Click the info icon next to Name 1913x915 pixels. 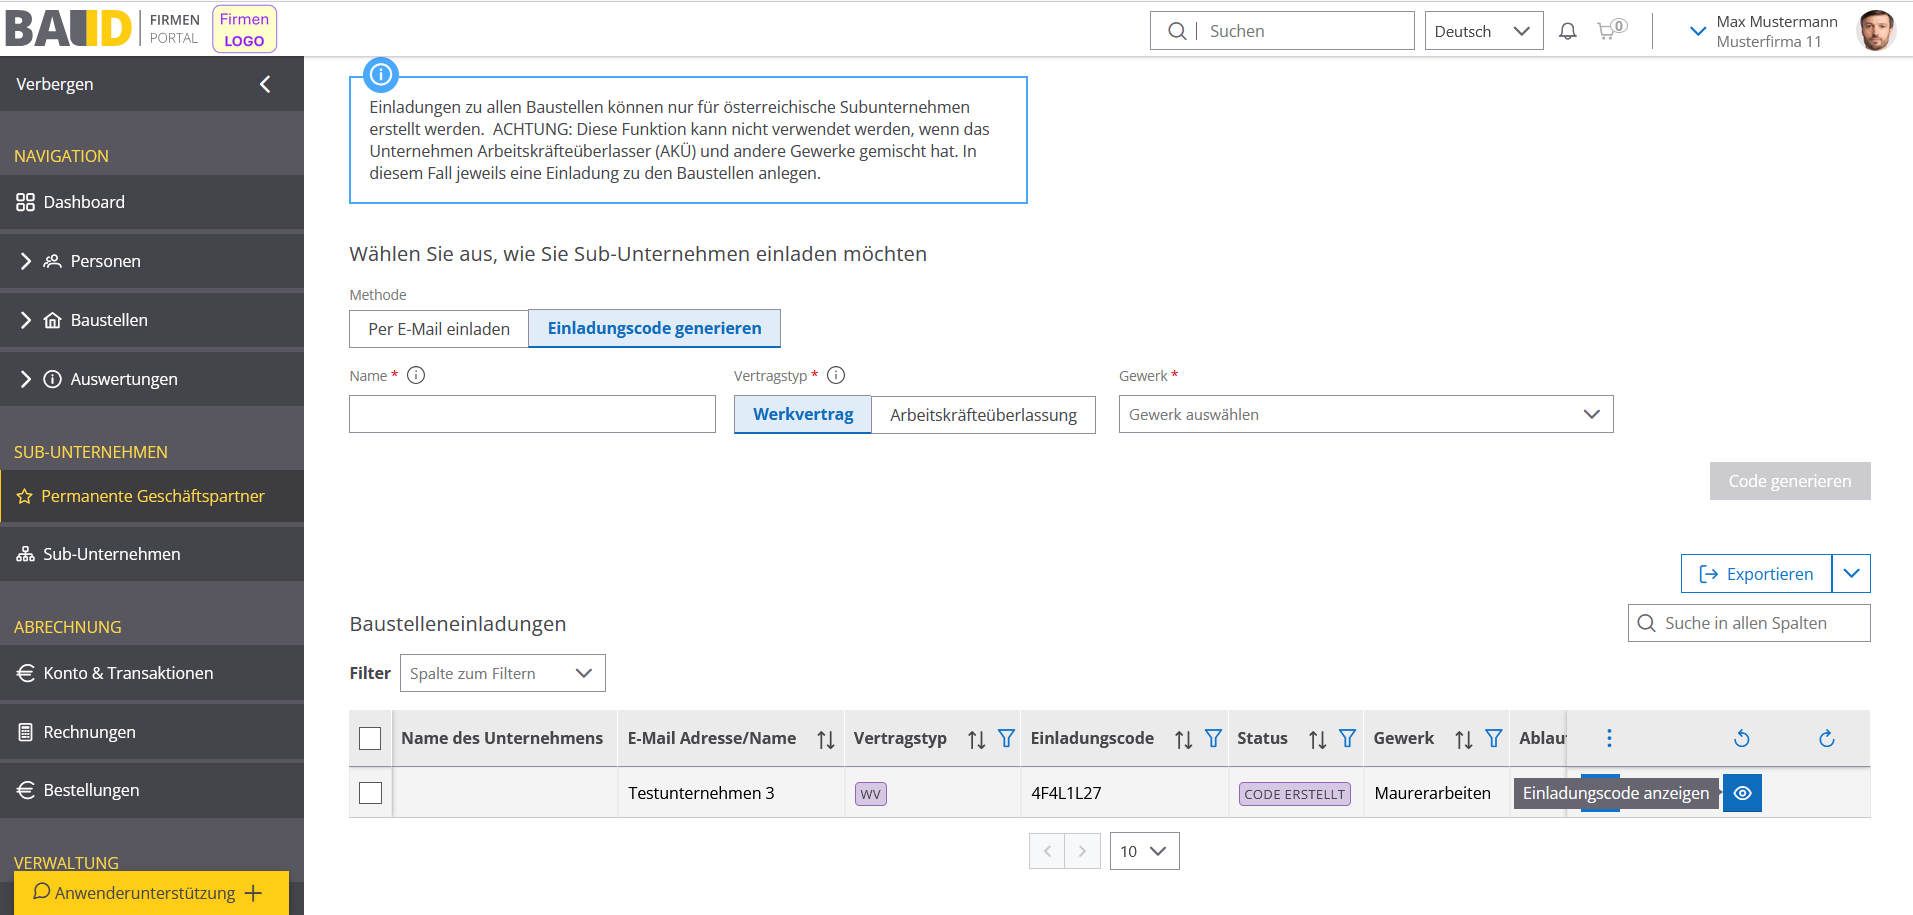tap(416, 375)
